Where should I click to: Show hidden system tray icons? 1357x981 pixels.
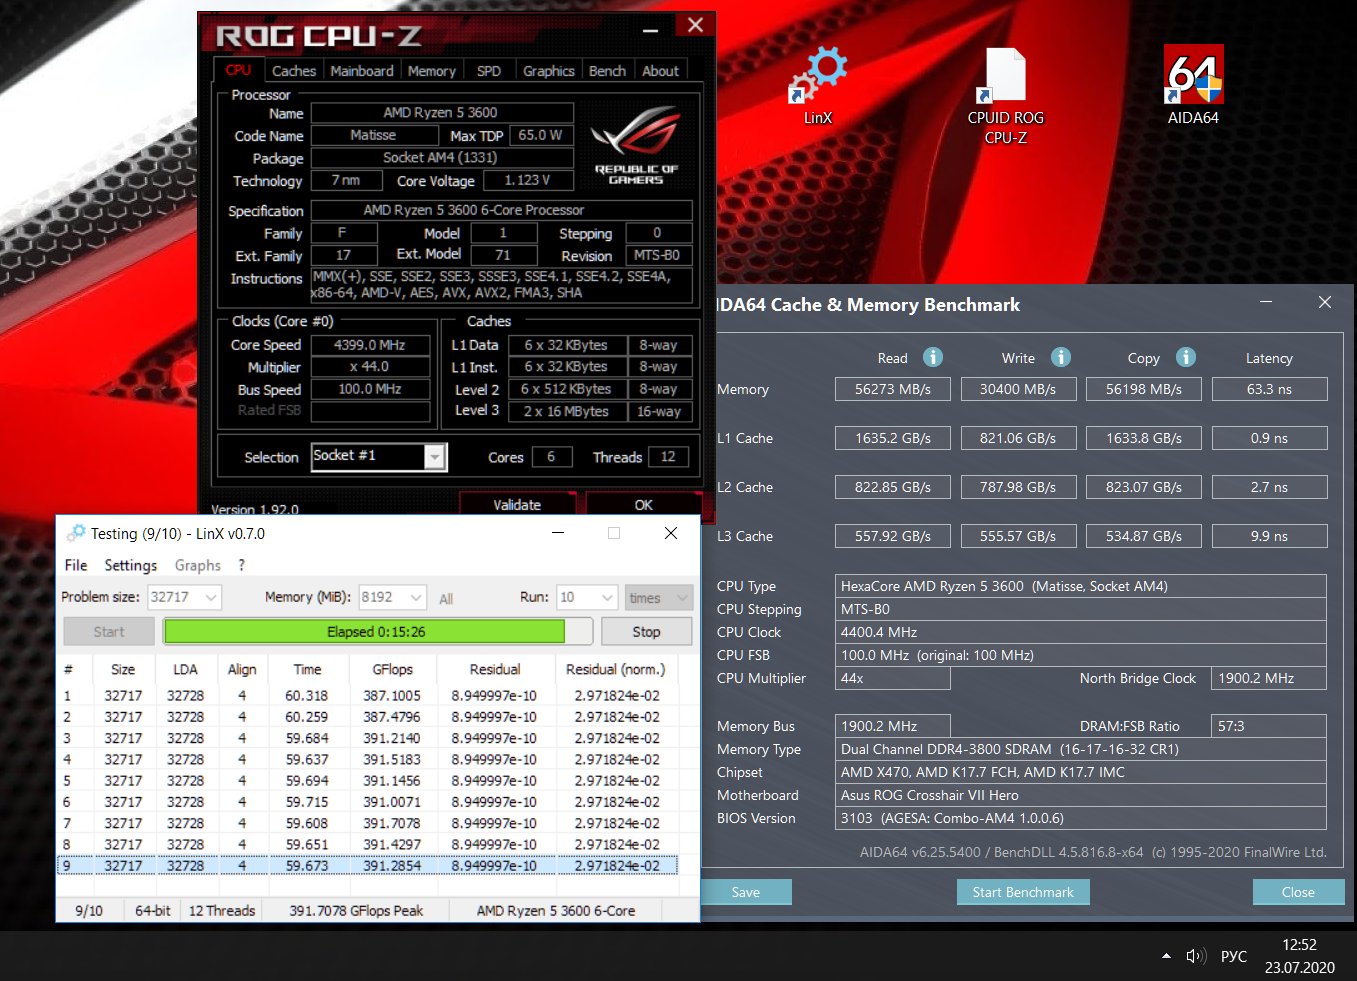[1166, 956]
